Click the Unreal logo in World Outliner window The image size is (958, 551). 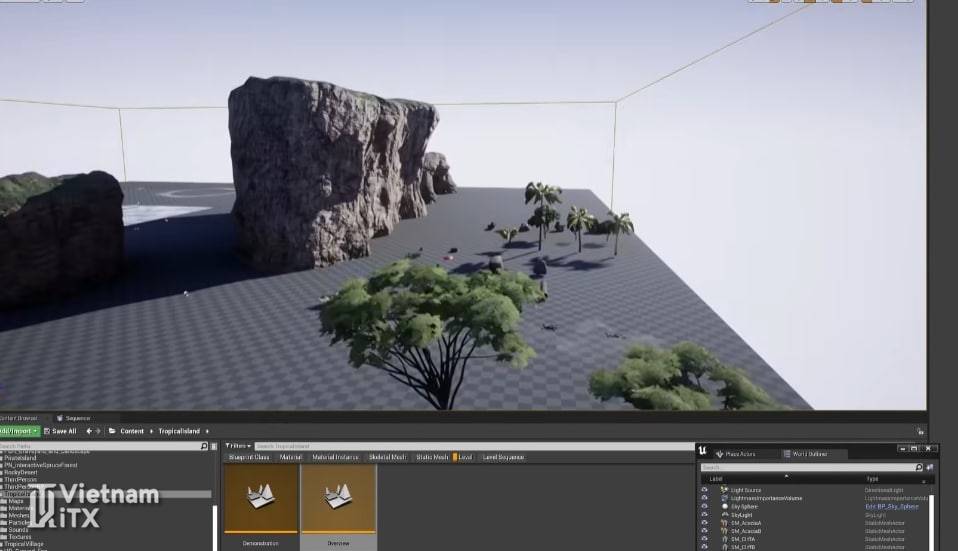pyautogui.click(x=703, y=451)
